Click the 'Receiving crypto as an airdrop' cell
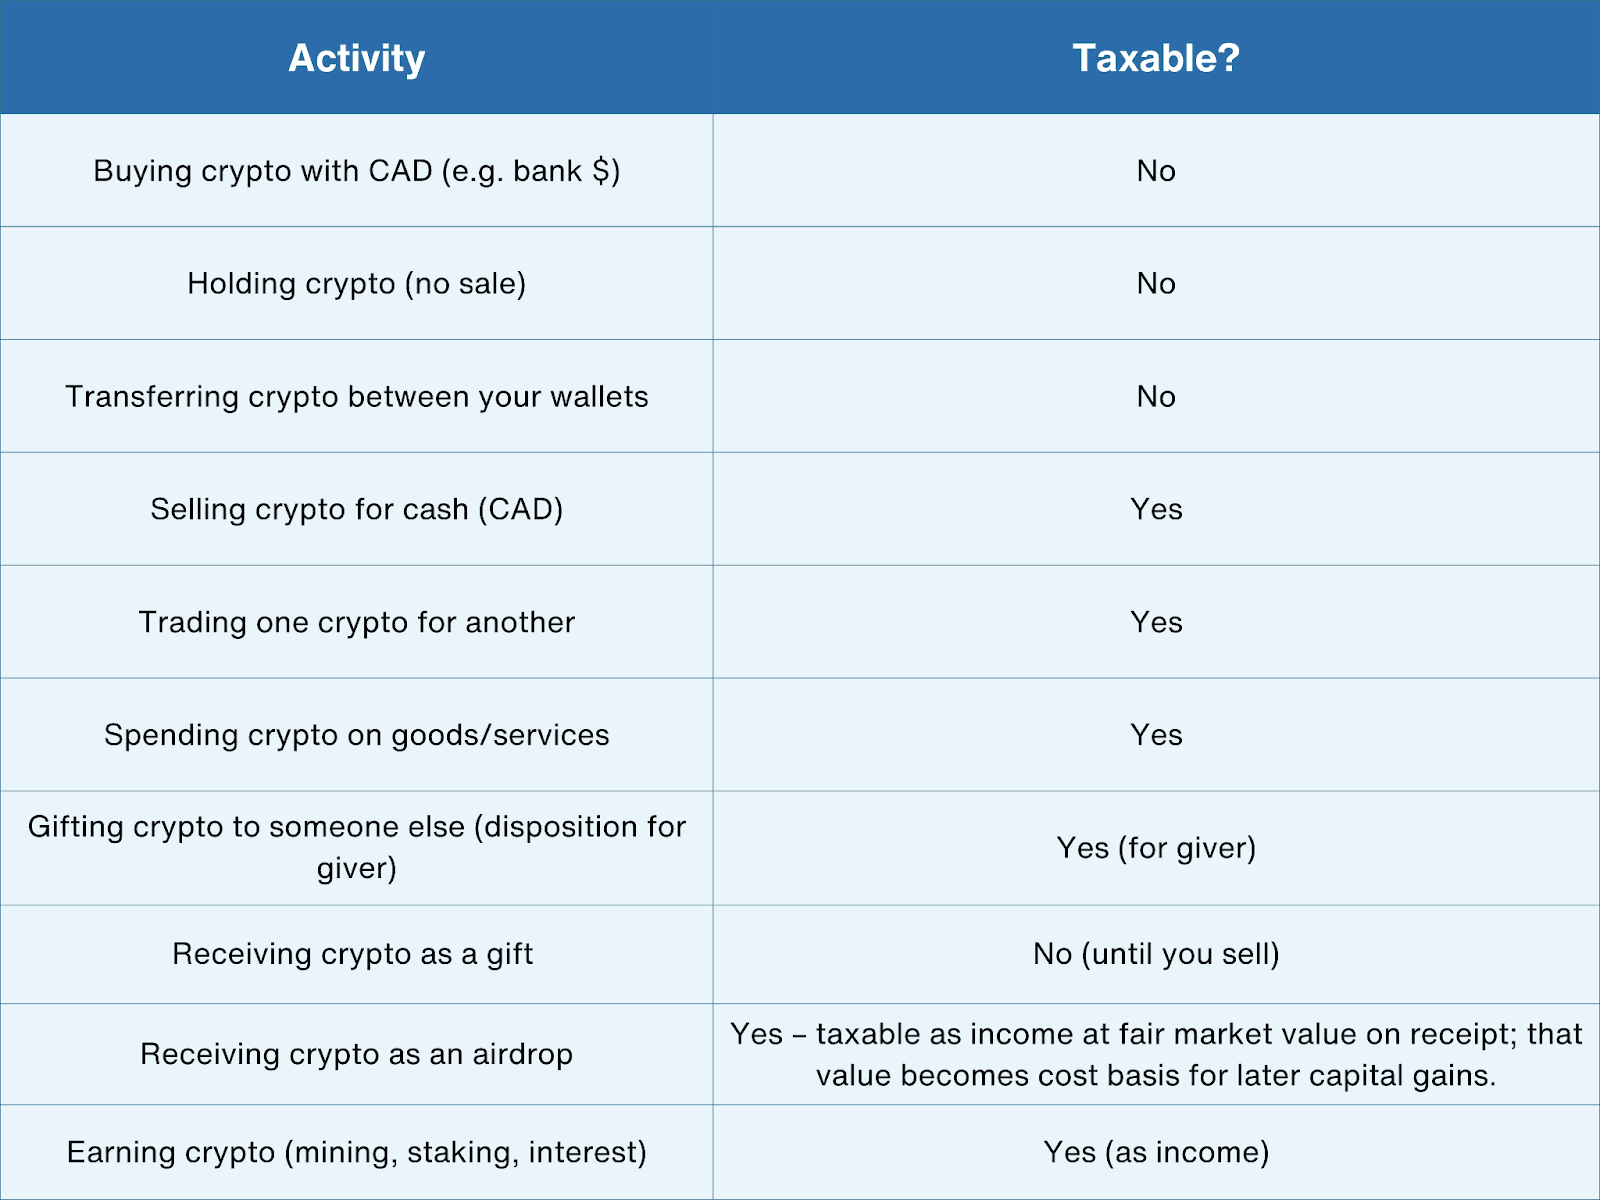1600x1200 pixels. [356, 1054]
